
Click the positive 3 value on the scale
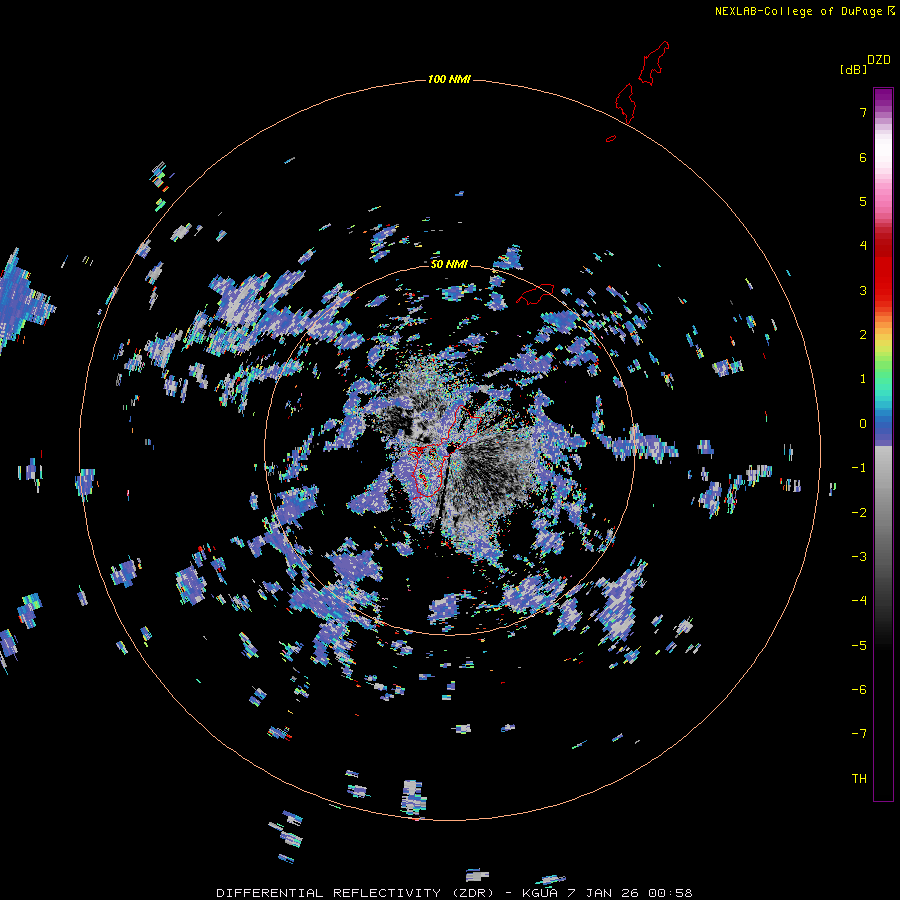863,290
